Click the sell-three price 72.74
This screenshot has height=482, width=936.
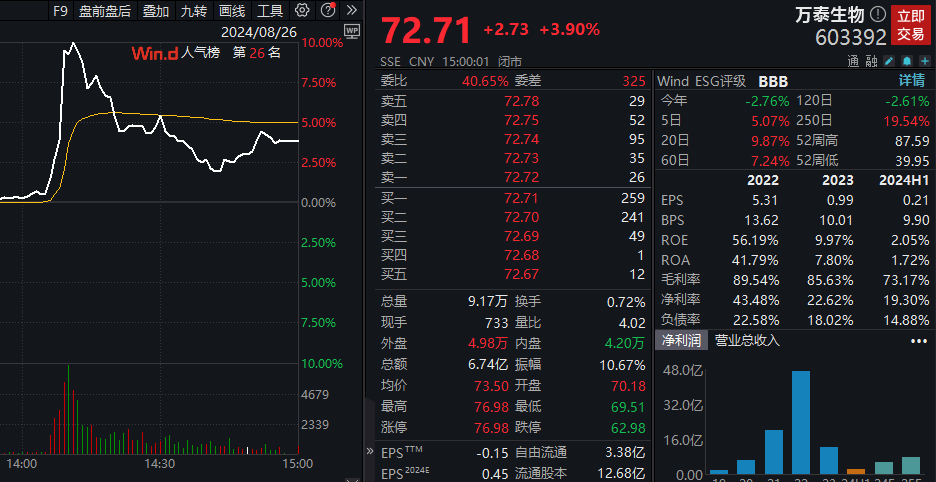click(x=521, y=139)
